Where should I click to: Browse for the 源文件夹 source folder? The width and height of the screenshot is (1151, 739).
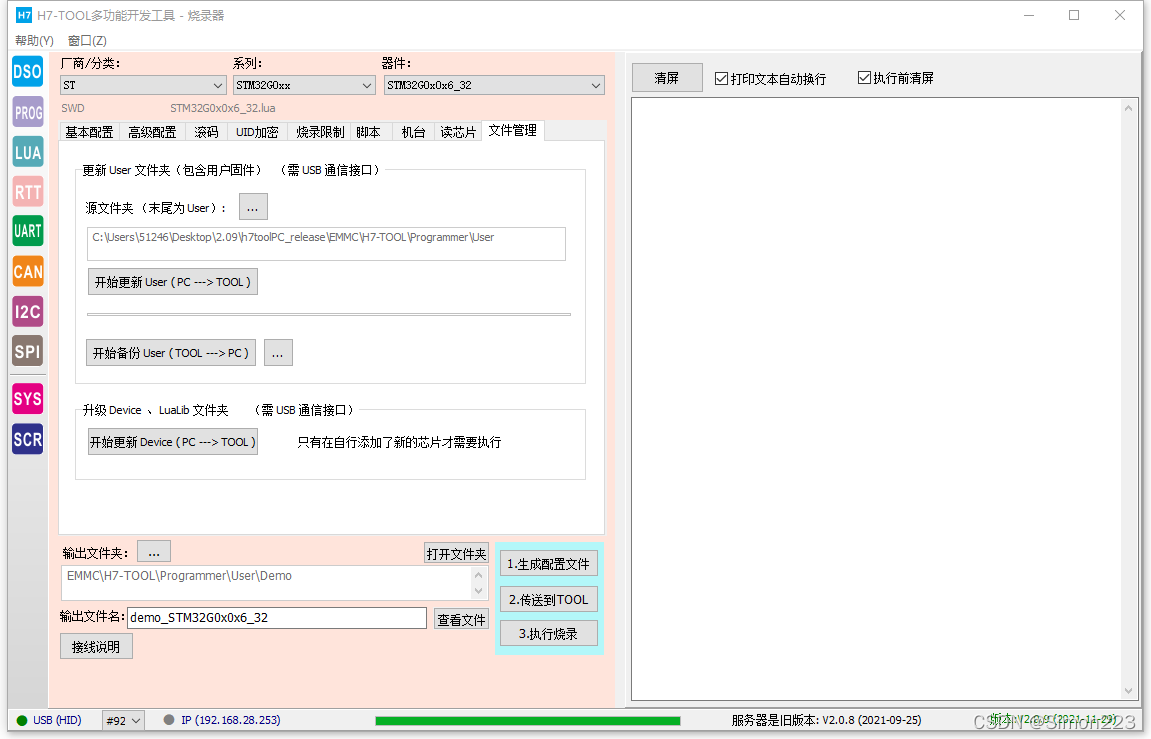(x=253, y=207)
